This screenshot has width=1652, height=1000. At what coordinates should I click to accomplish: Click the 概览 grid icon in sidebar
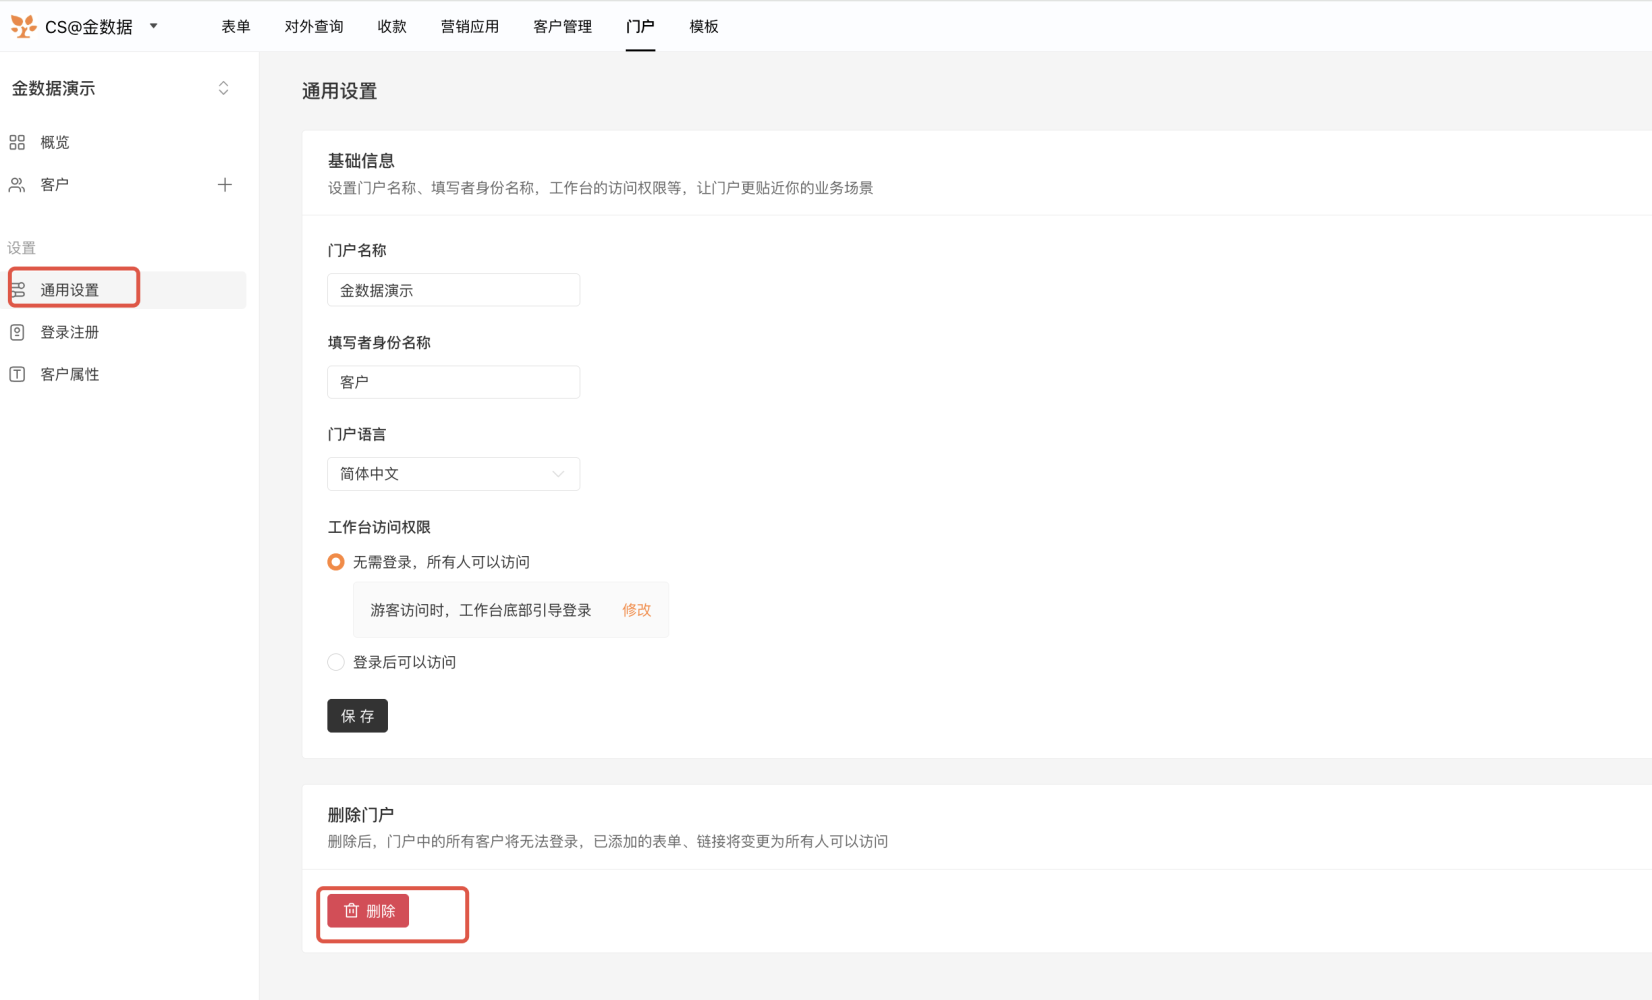(17, 143)
